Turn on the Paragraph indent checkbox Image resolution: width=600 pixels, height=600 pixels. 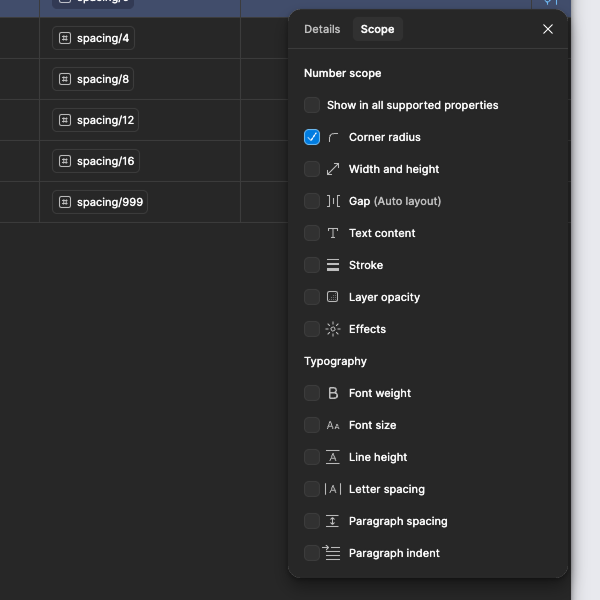point(312,553)
